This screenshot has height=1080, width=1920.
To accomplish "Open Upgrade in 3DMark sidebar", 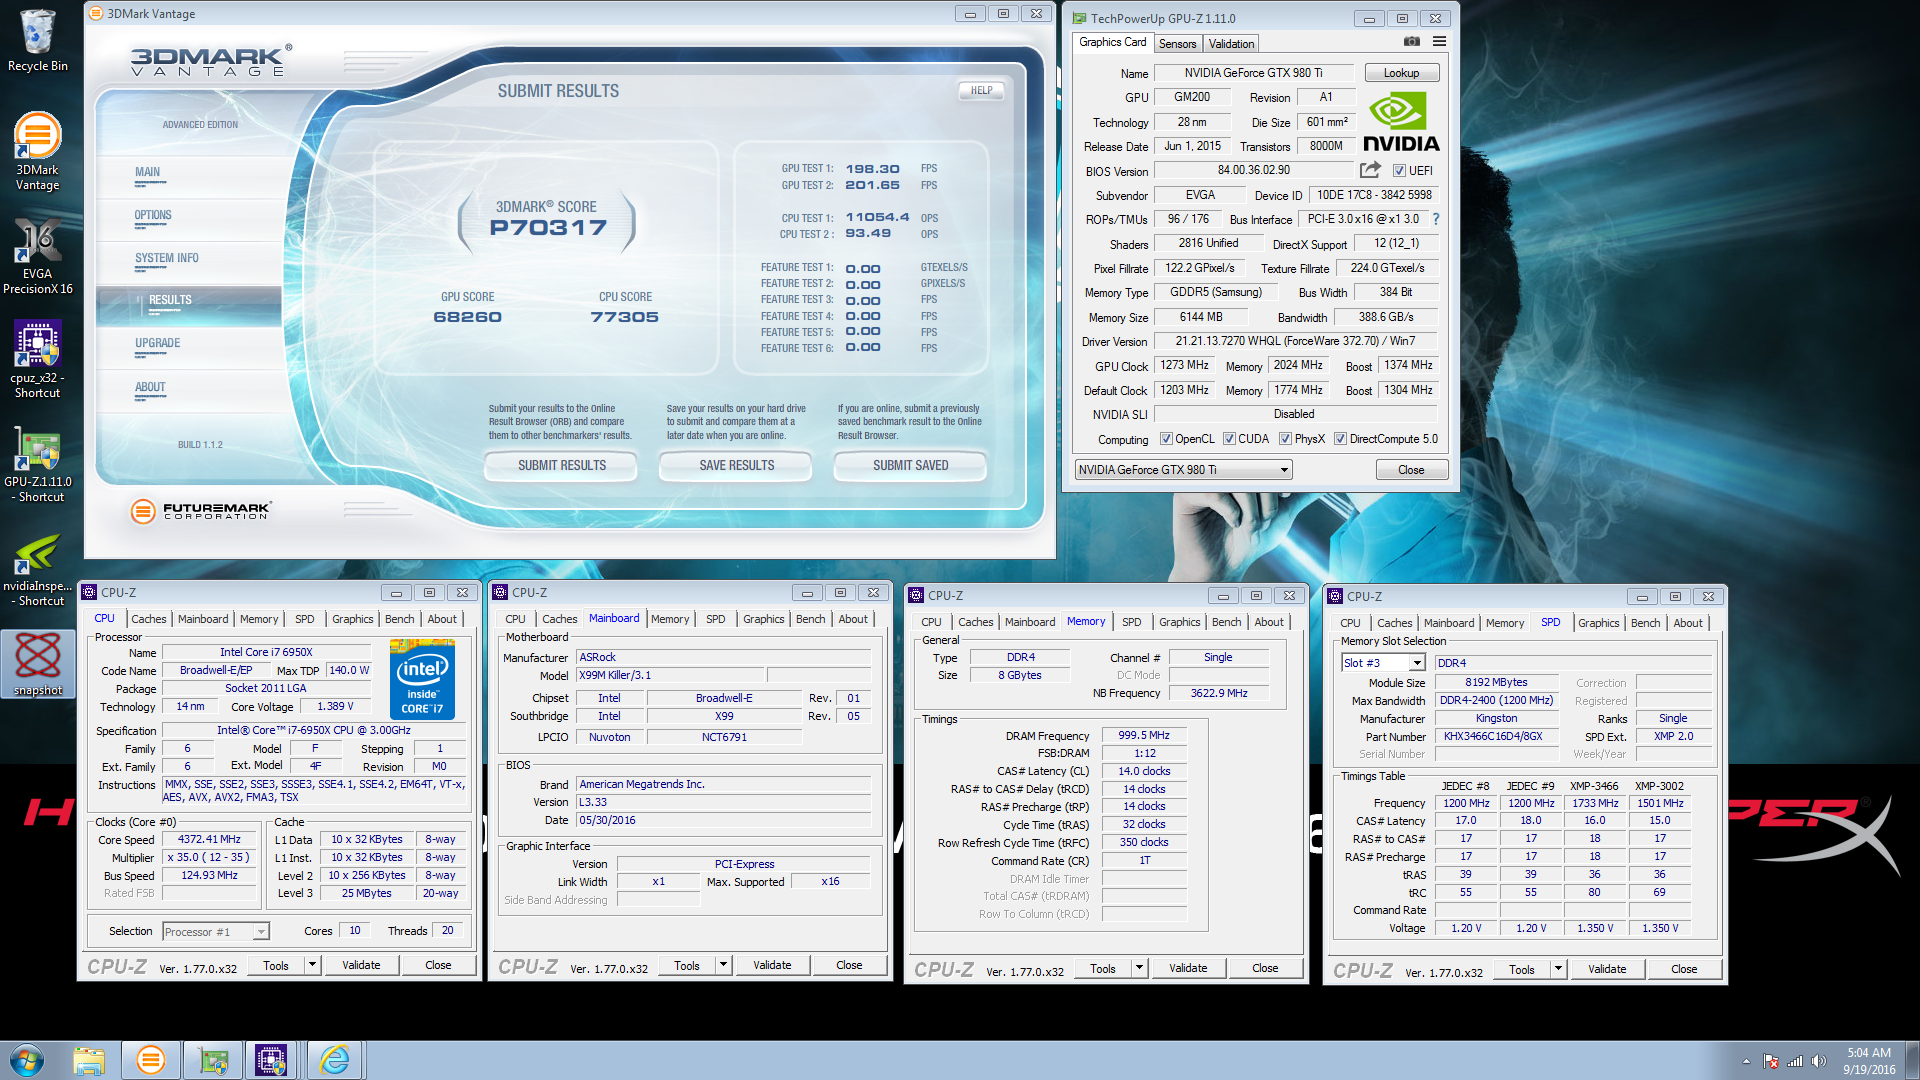I will (x=158, y=343).
